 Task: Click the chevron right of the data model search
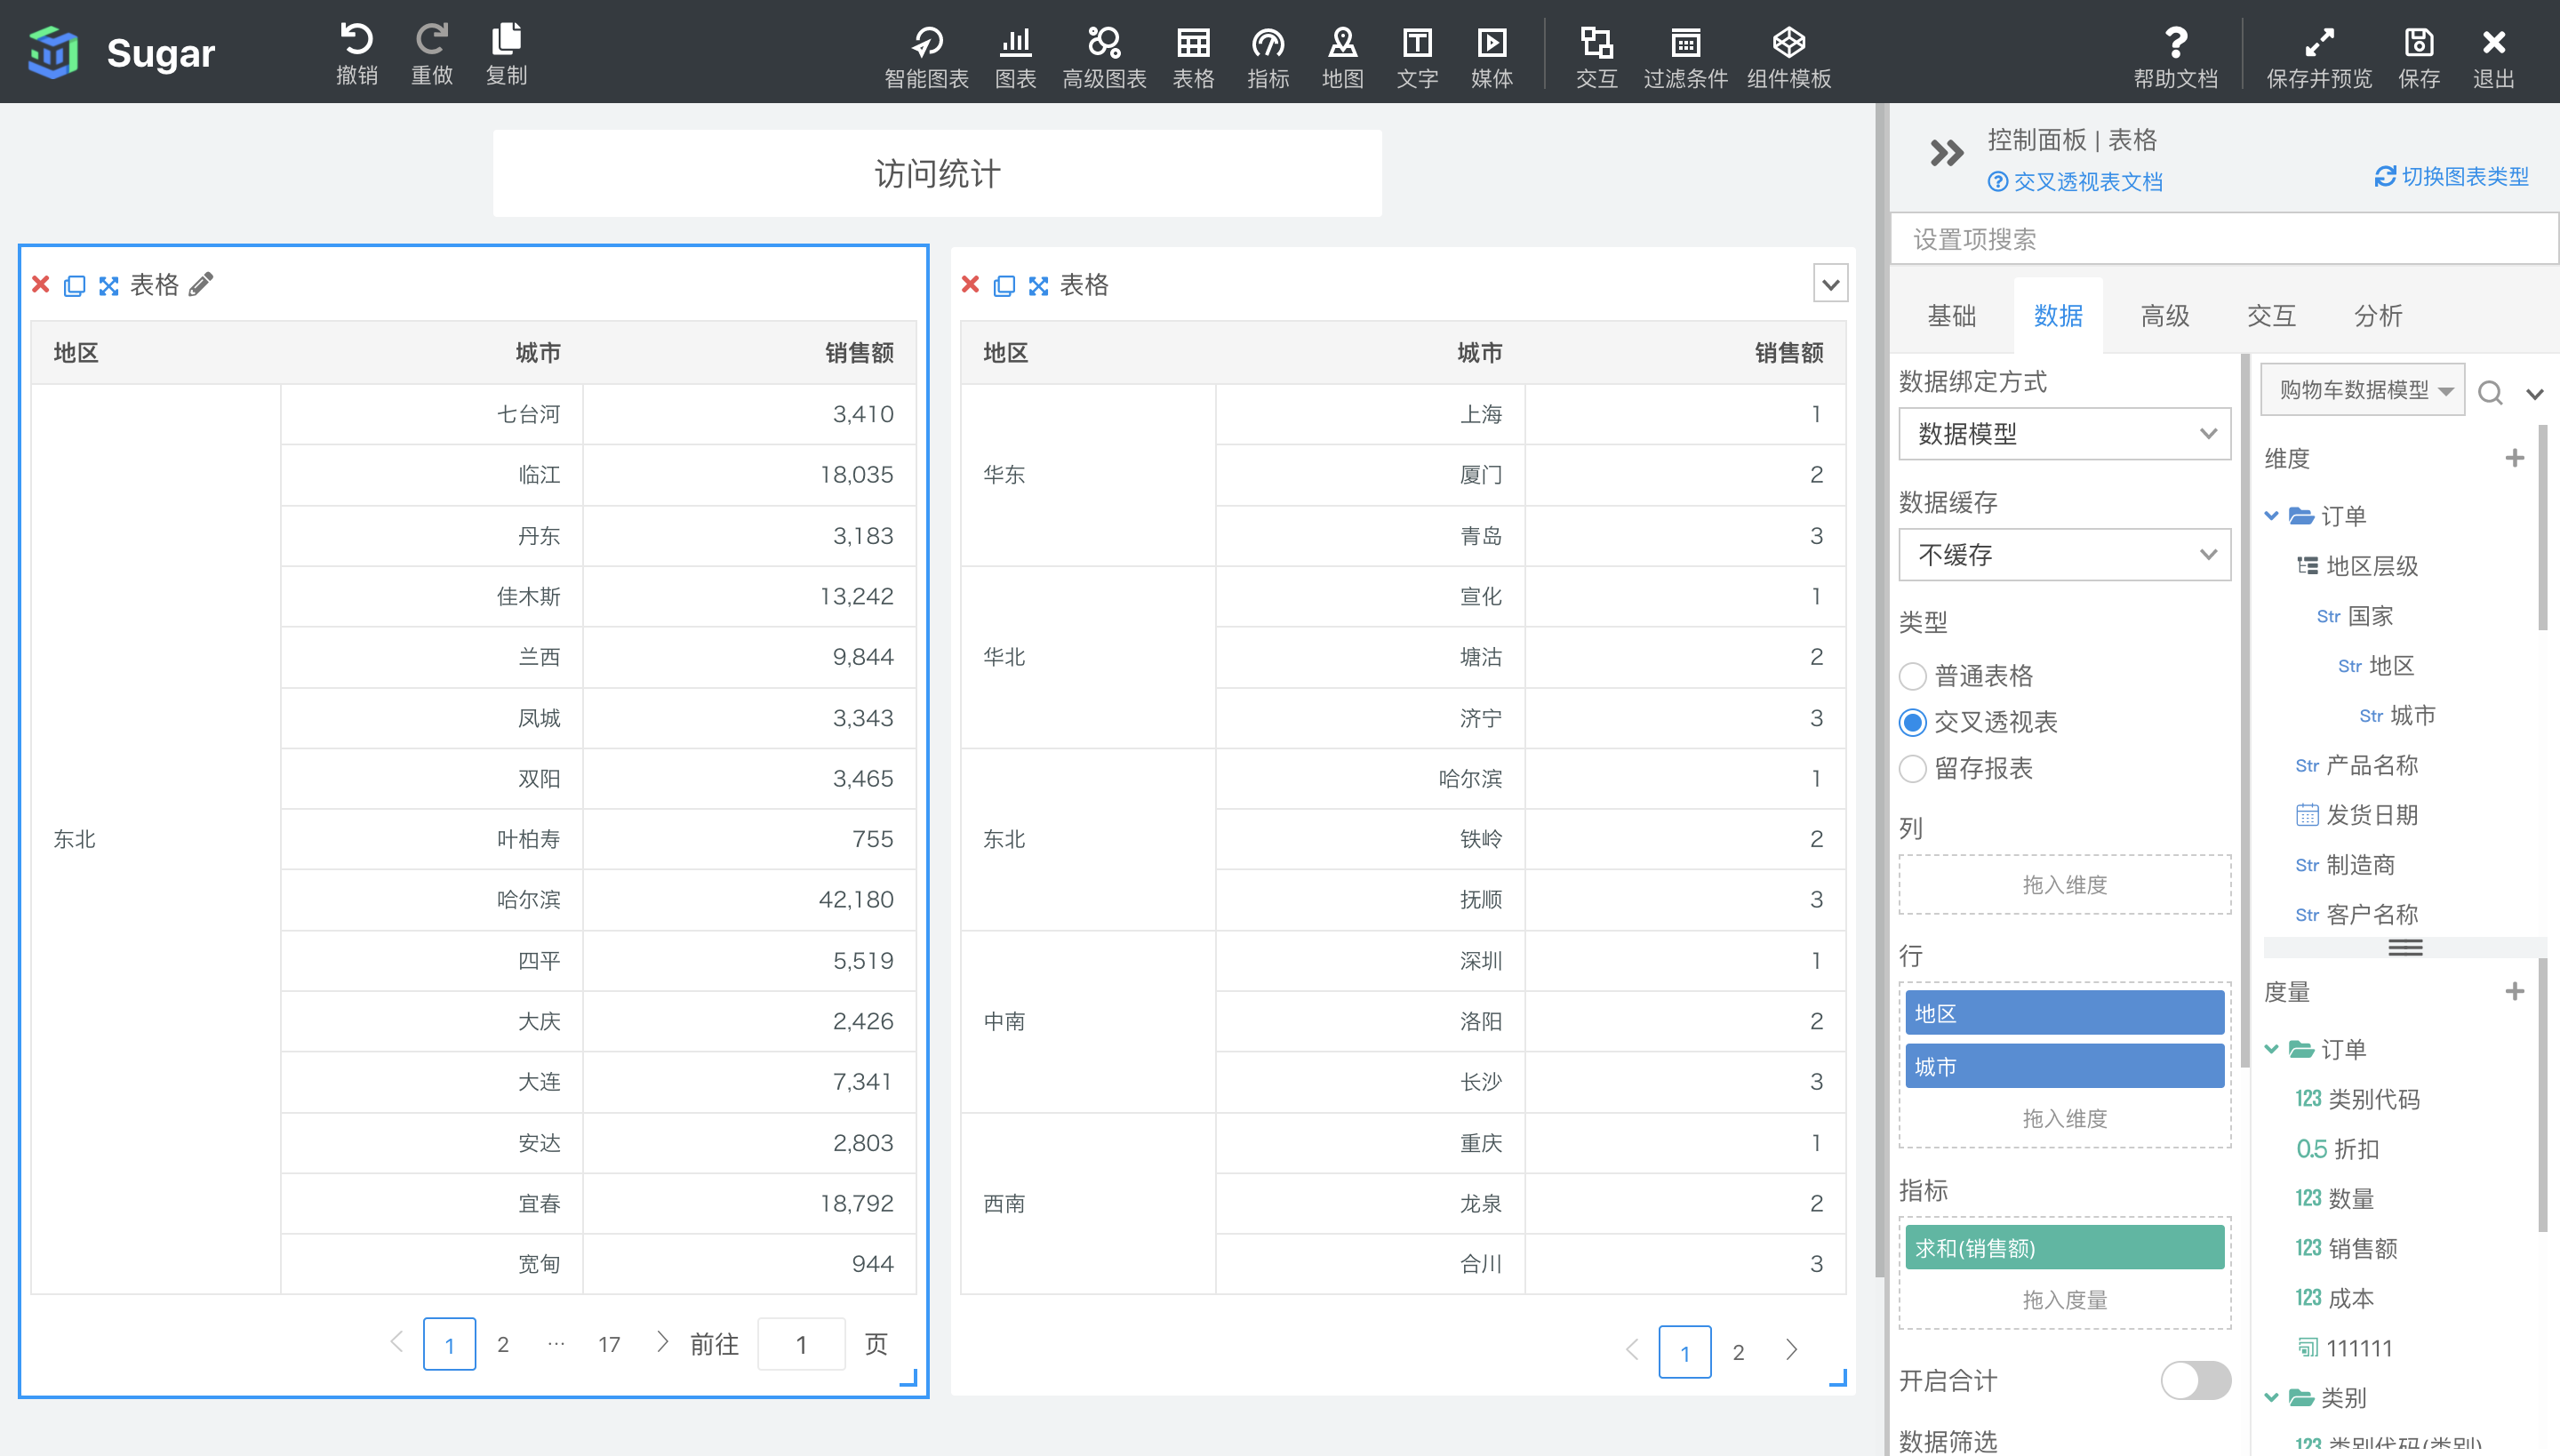[2535, 394]
